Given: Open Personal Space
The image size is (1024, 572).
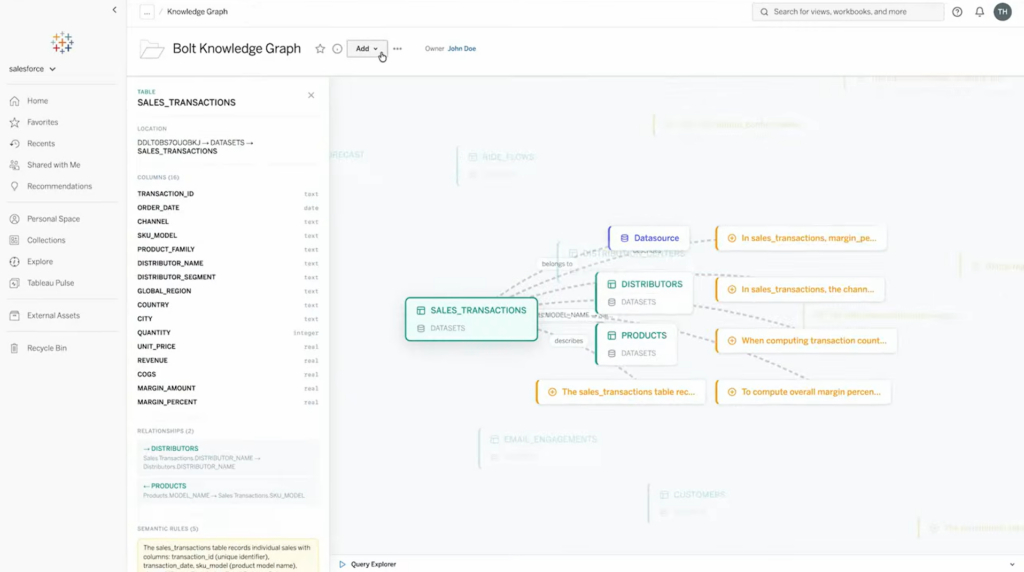Looking at the screenshot, I should pyautogui.click(x=54, y=219).
